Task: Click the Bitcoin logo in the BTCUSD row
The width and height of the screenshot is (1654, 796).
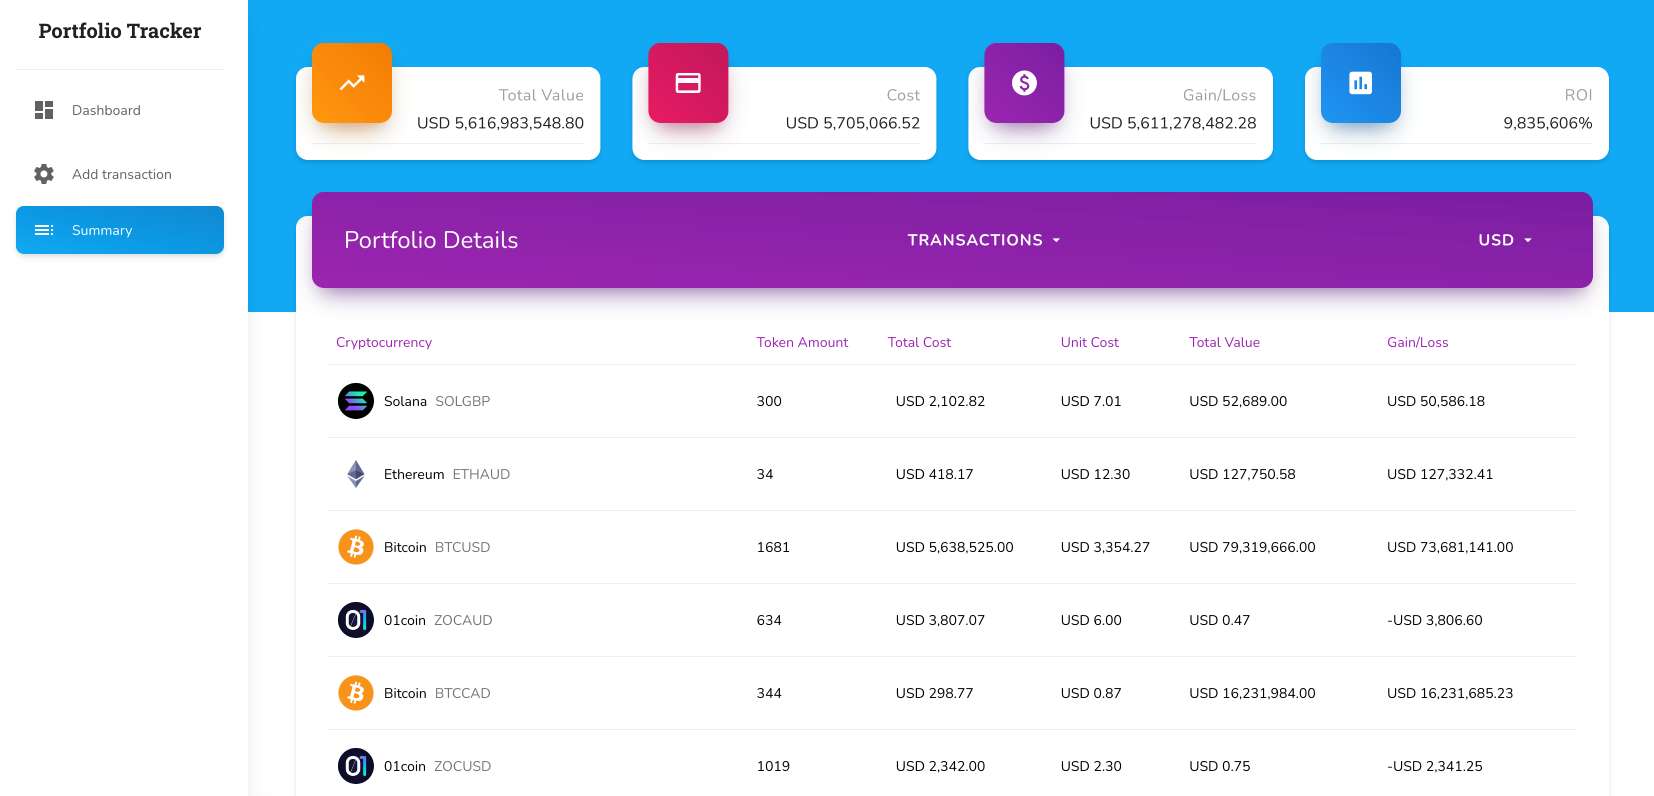Action: coord(356,547)
